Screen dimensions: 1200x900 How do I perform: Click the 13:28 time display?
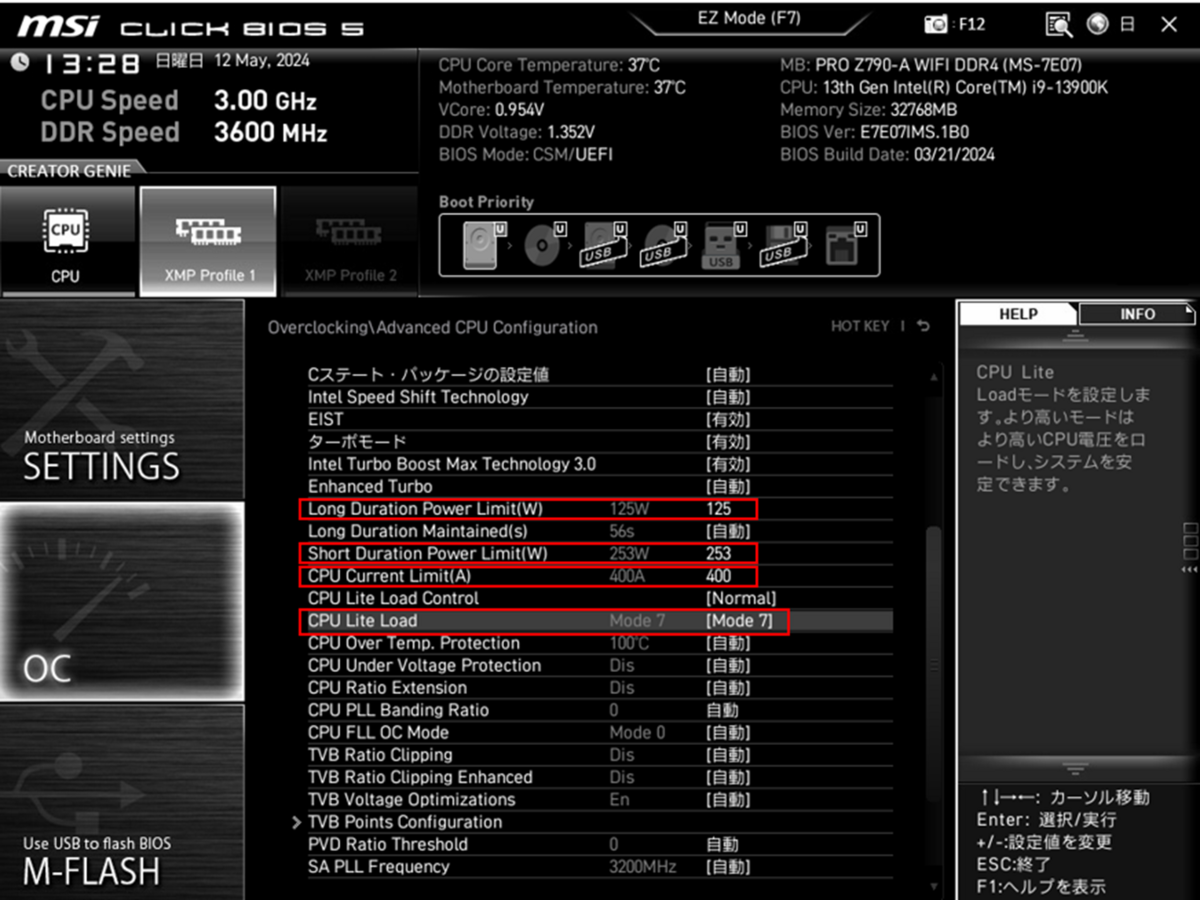tap(90, 64)
